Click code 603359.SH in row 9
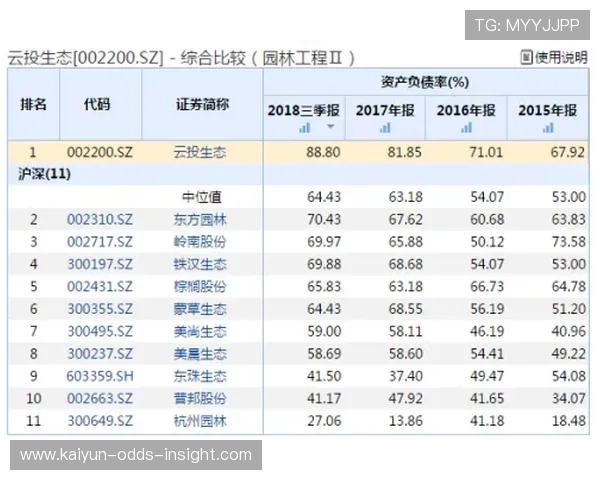Screen dimensions: 600x480 pos(100,376)
